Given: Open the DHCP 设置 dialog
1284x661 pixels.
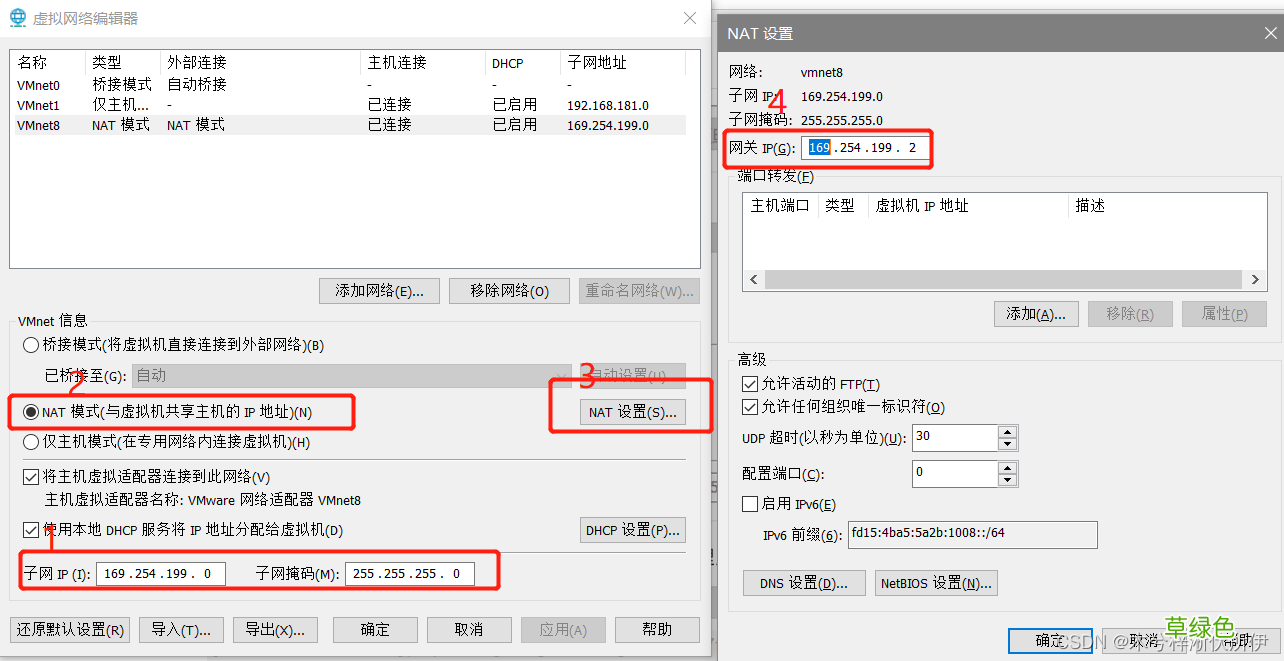Looking at the screenshot, I should point(632,529).
